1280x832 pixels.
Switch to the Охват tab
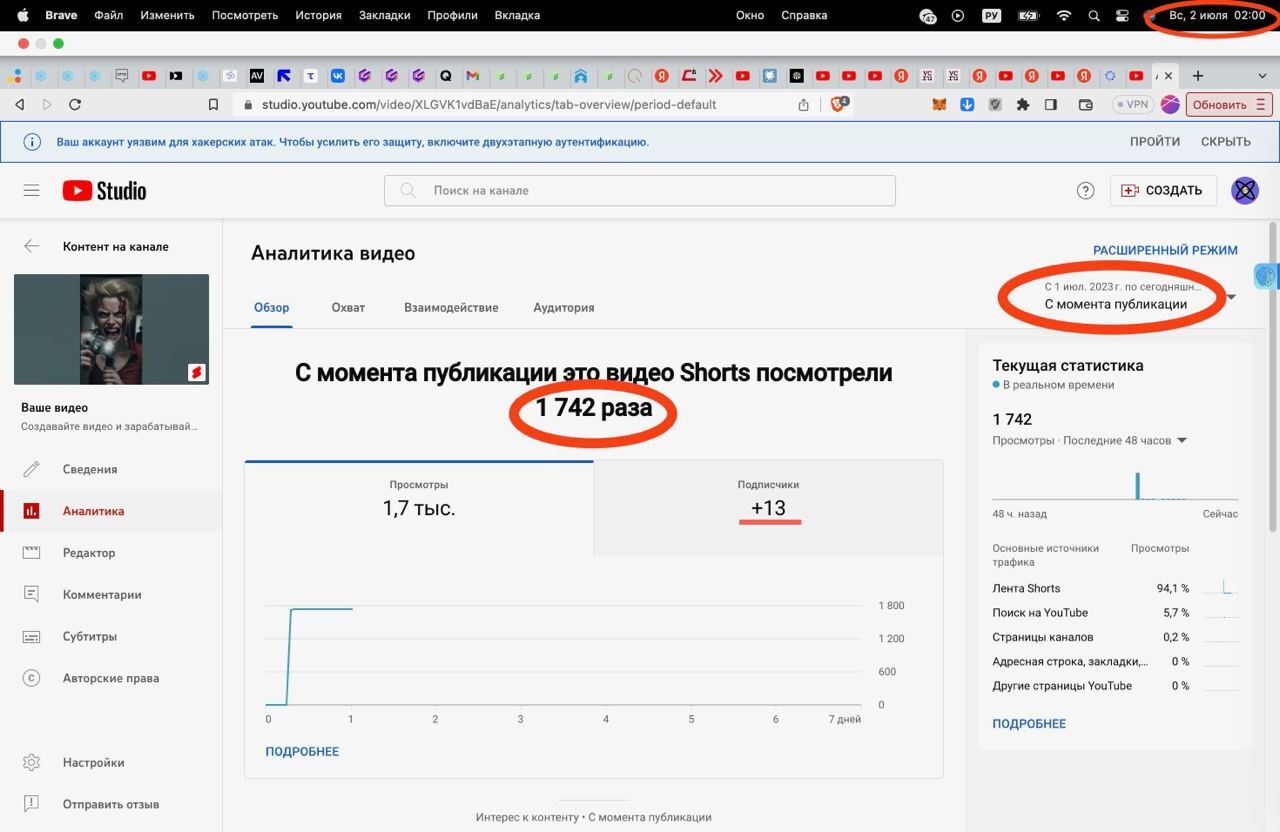[x=348, y=308]
